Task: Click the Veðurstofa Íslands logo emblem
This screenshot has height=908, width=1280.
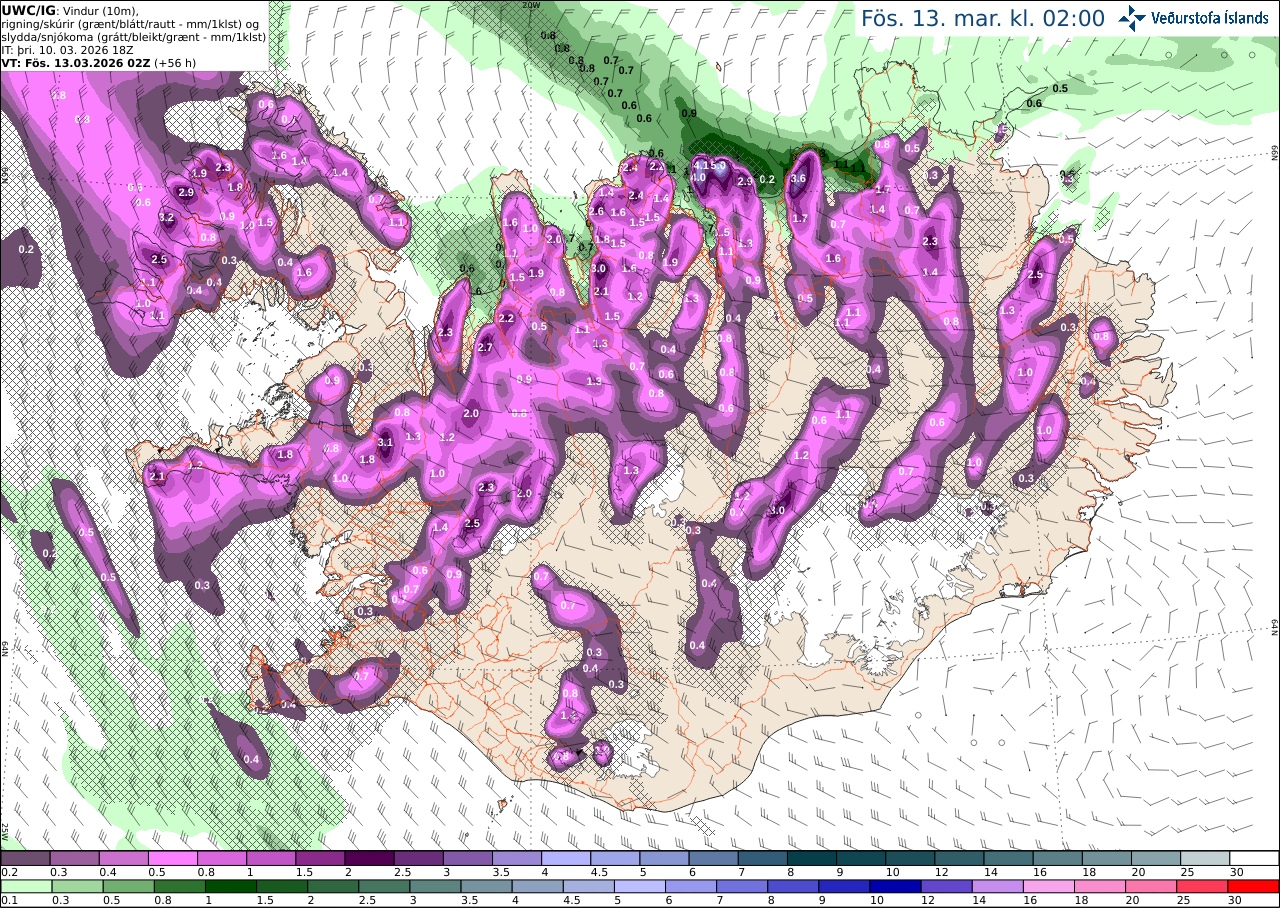Action: pos(1132,17)
